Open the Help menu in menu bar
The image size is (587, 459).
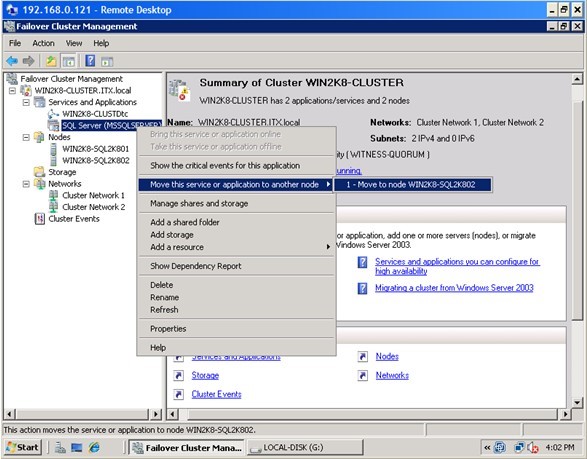(101, 43)
